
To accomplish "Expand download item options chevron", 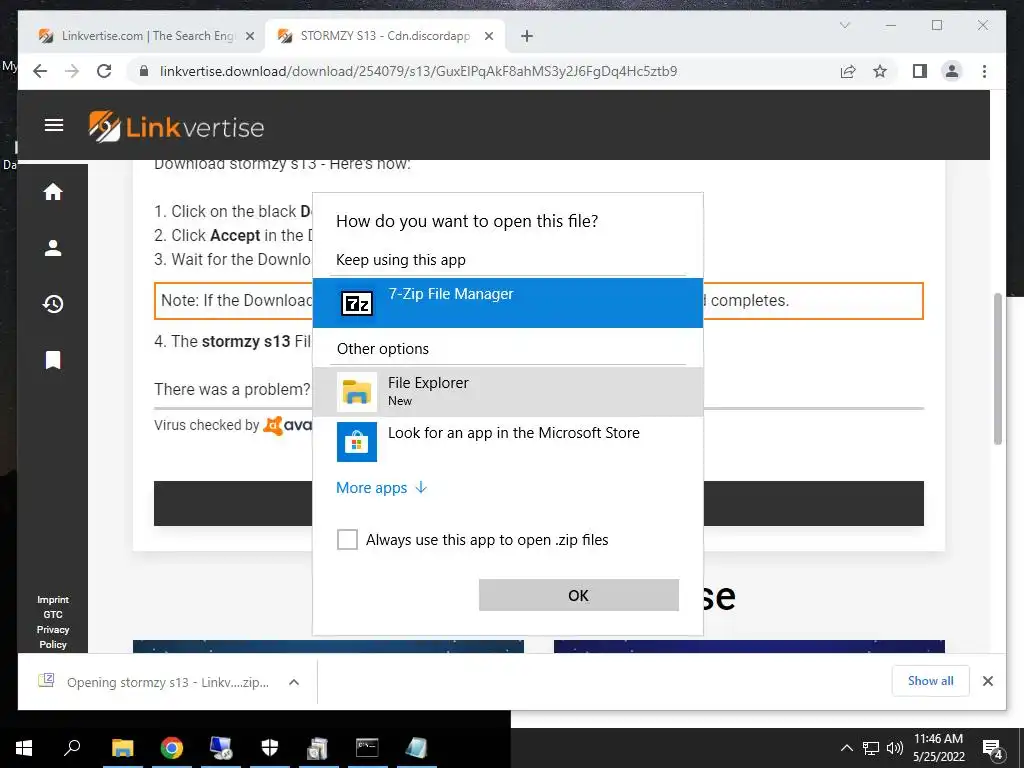I will pos(294,682).
